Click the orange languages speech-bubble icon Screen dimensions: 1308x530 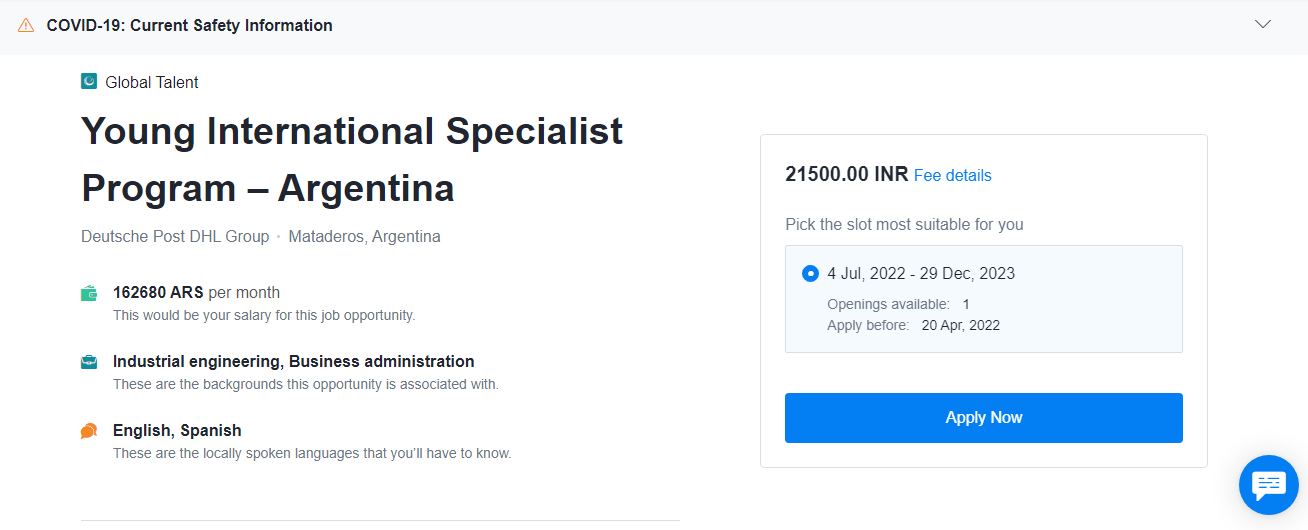89,431
